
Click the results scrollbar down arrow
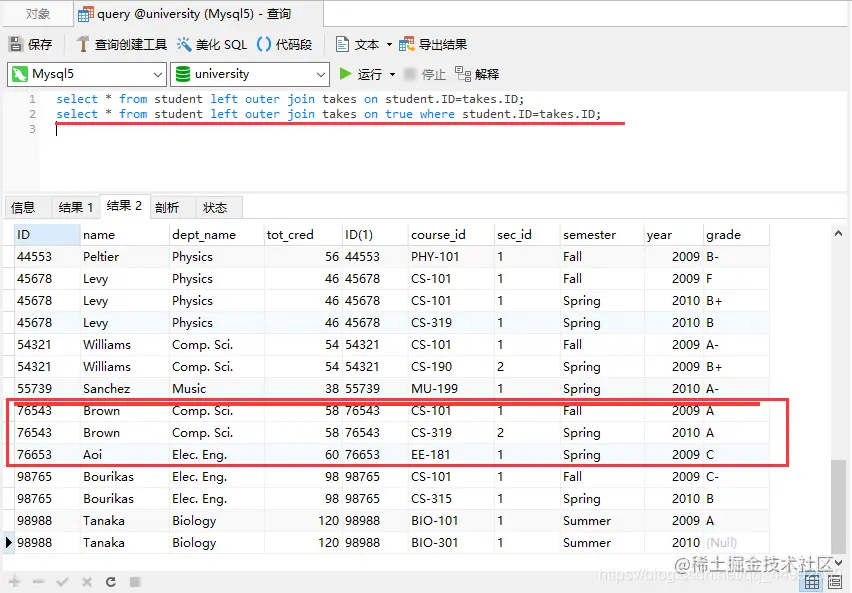(x=838, y=563)
